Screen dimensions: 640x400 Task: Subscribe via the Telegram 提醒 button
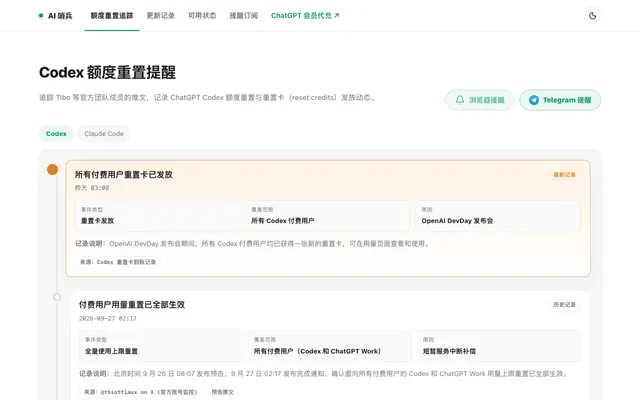point(560,100)
